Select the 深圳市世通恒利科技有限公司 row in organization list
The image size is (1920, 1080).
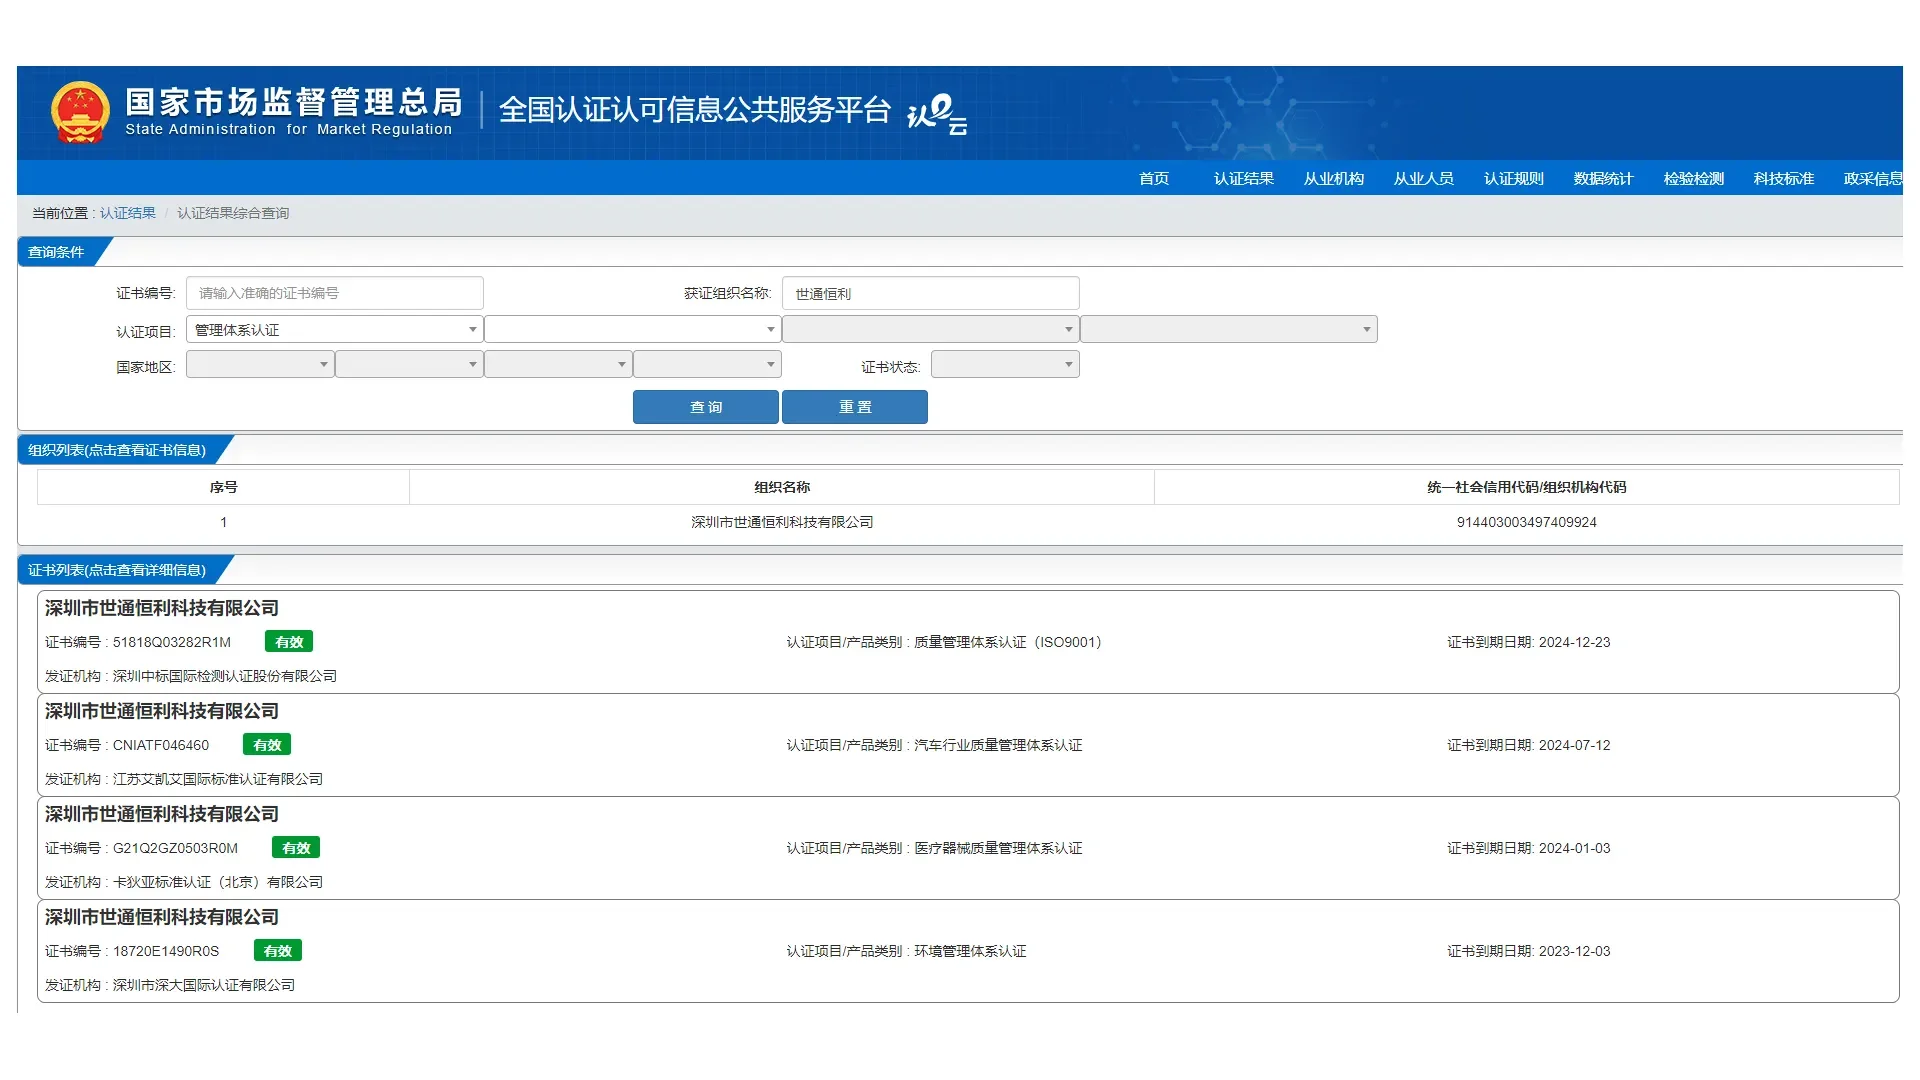[x=781, y=522]
